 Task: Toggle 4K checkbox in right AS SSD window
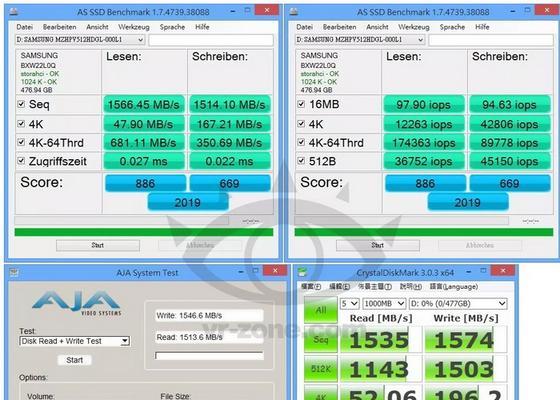pos(301,124)
